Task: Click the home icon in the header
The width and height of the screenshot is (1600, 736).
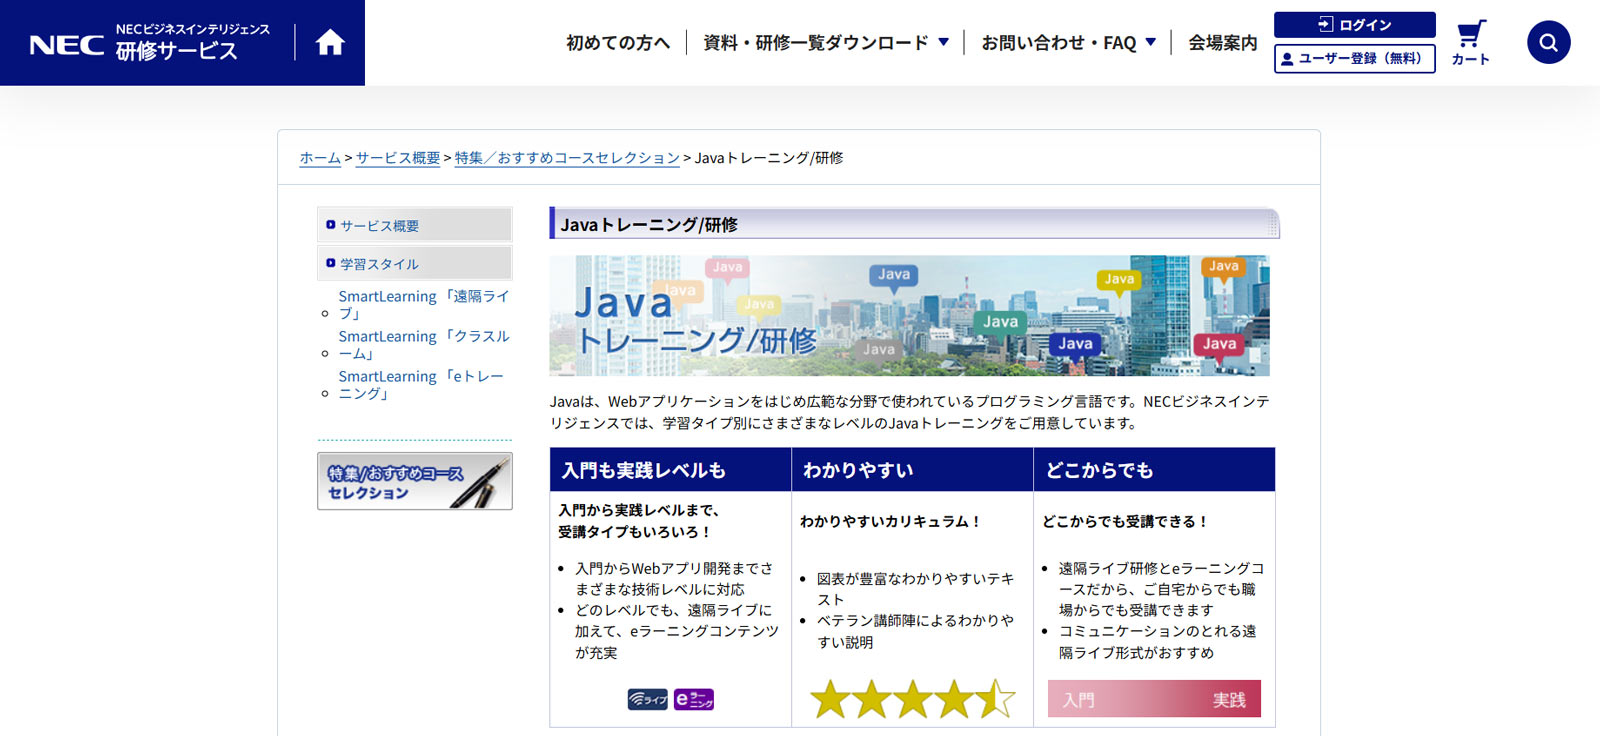Action: click(330, 42)
